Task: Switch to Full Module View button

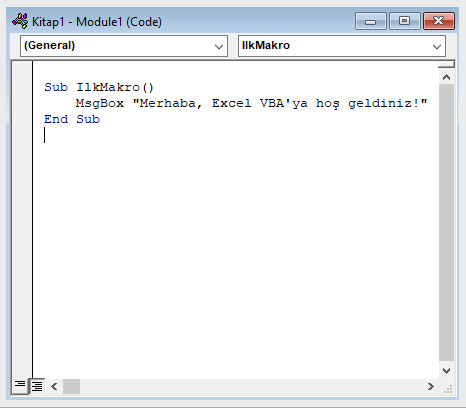Action: point(37,386)
